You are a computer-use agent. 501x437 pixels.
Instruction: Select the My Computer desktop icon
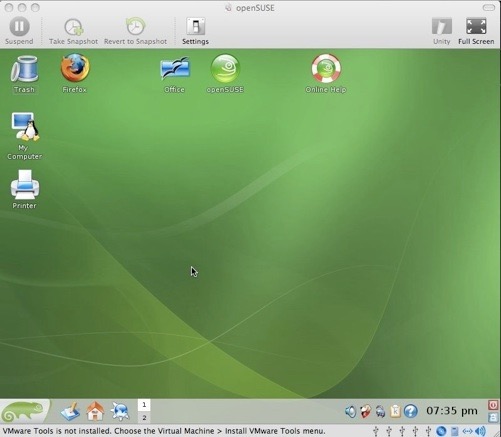point(25,136)
